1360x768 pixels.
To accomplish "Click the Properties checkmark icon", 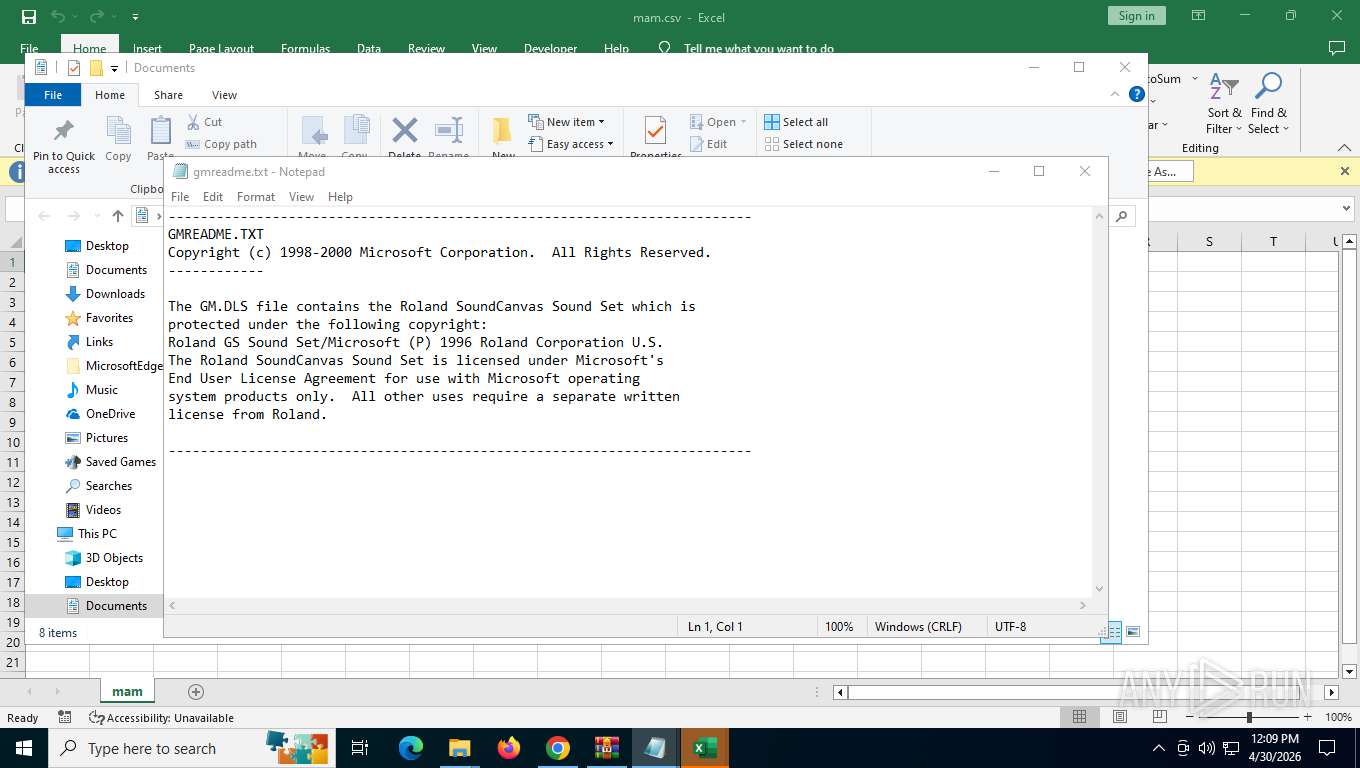I will pos(656,131).
